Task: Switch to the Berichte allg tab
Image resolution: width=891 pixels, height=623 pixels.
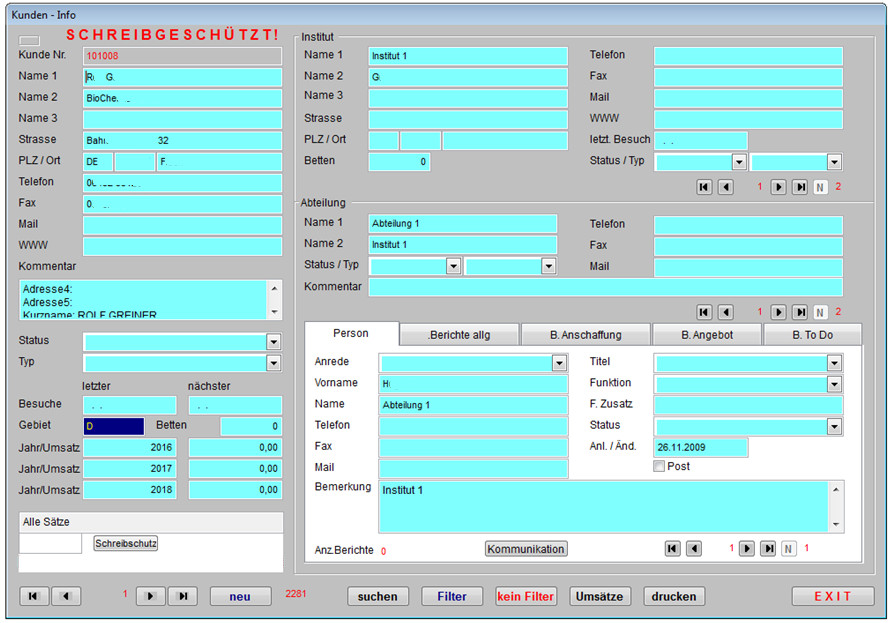Action: [x=460, y=335]
